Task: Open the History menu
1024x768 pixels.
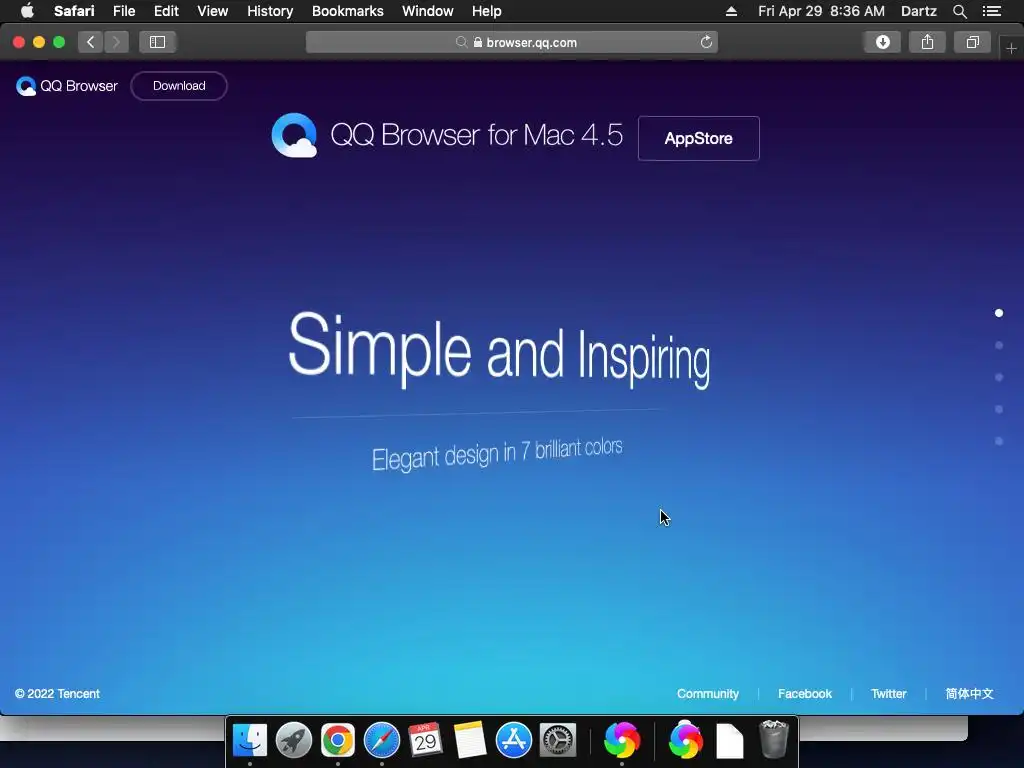Action: coord(270,11)
